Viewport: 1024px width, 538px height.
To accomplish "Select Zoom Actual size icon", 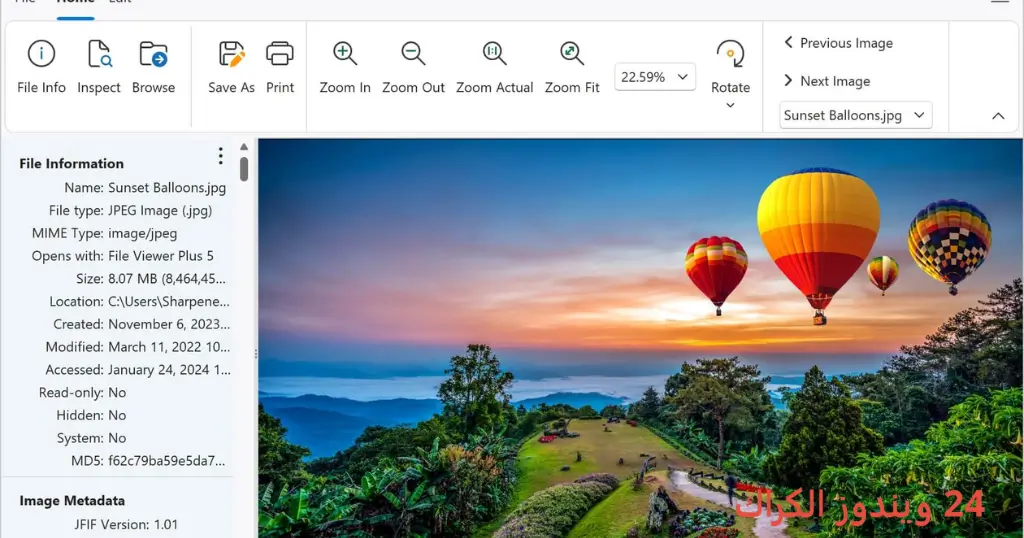I will click(494, 54).
